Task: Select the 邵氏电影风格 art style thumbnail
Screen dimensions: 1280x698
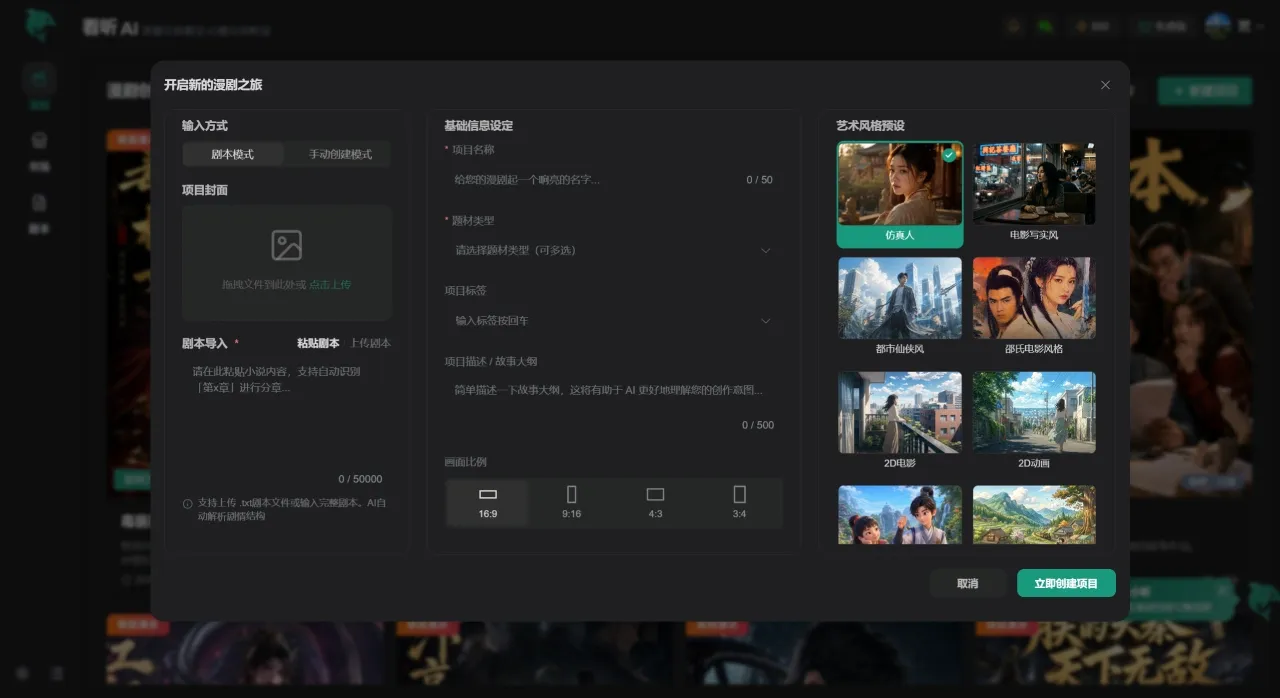Action: (x=1034, y=298)
